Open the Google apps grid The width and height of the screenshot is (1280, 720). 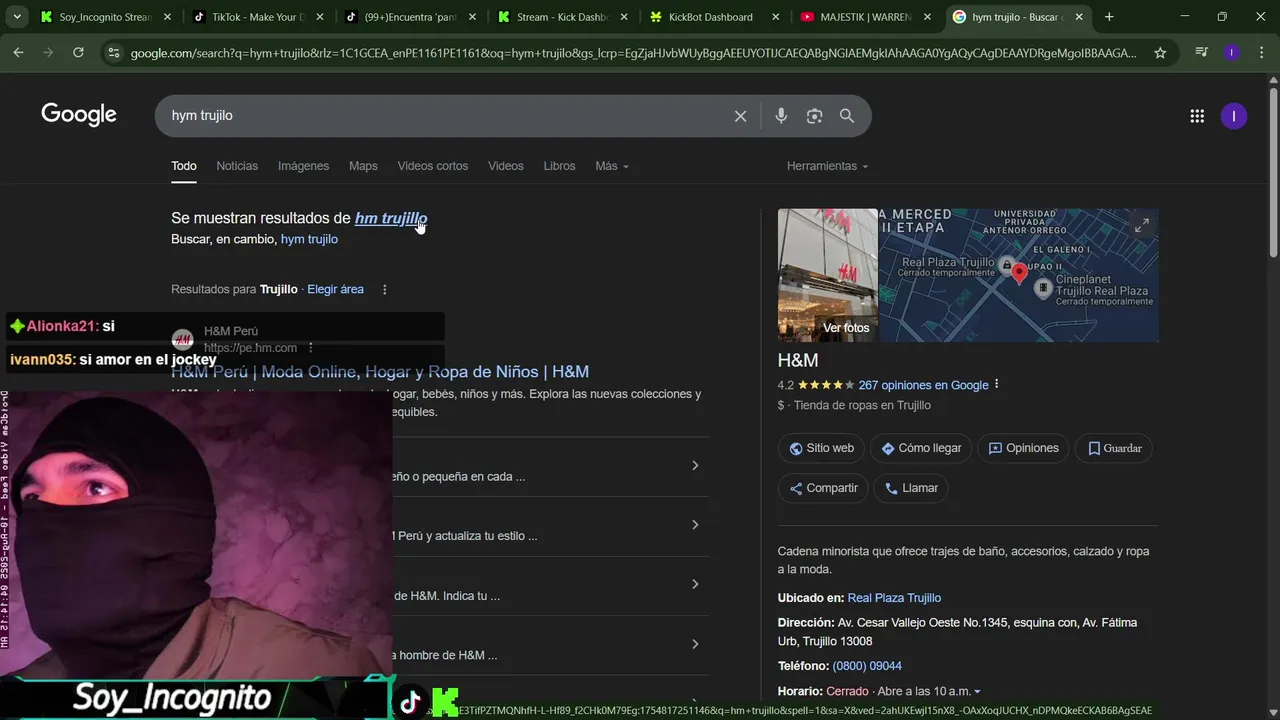[x=1197, y=116]
